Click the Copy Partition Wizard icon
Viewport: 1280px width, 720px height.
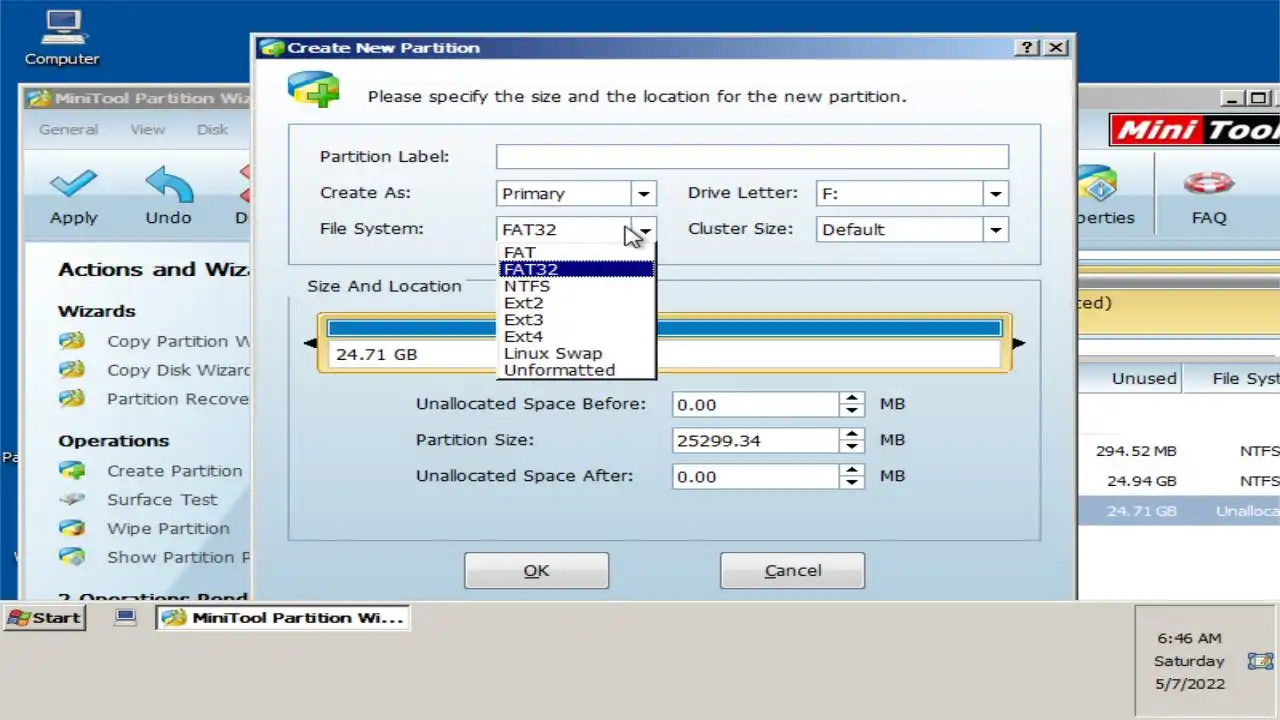pyautogui.click(x=71, y=341)
